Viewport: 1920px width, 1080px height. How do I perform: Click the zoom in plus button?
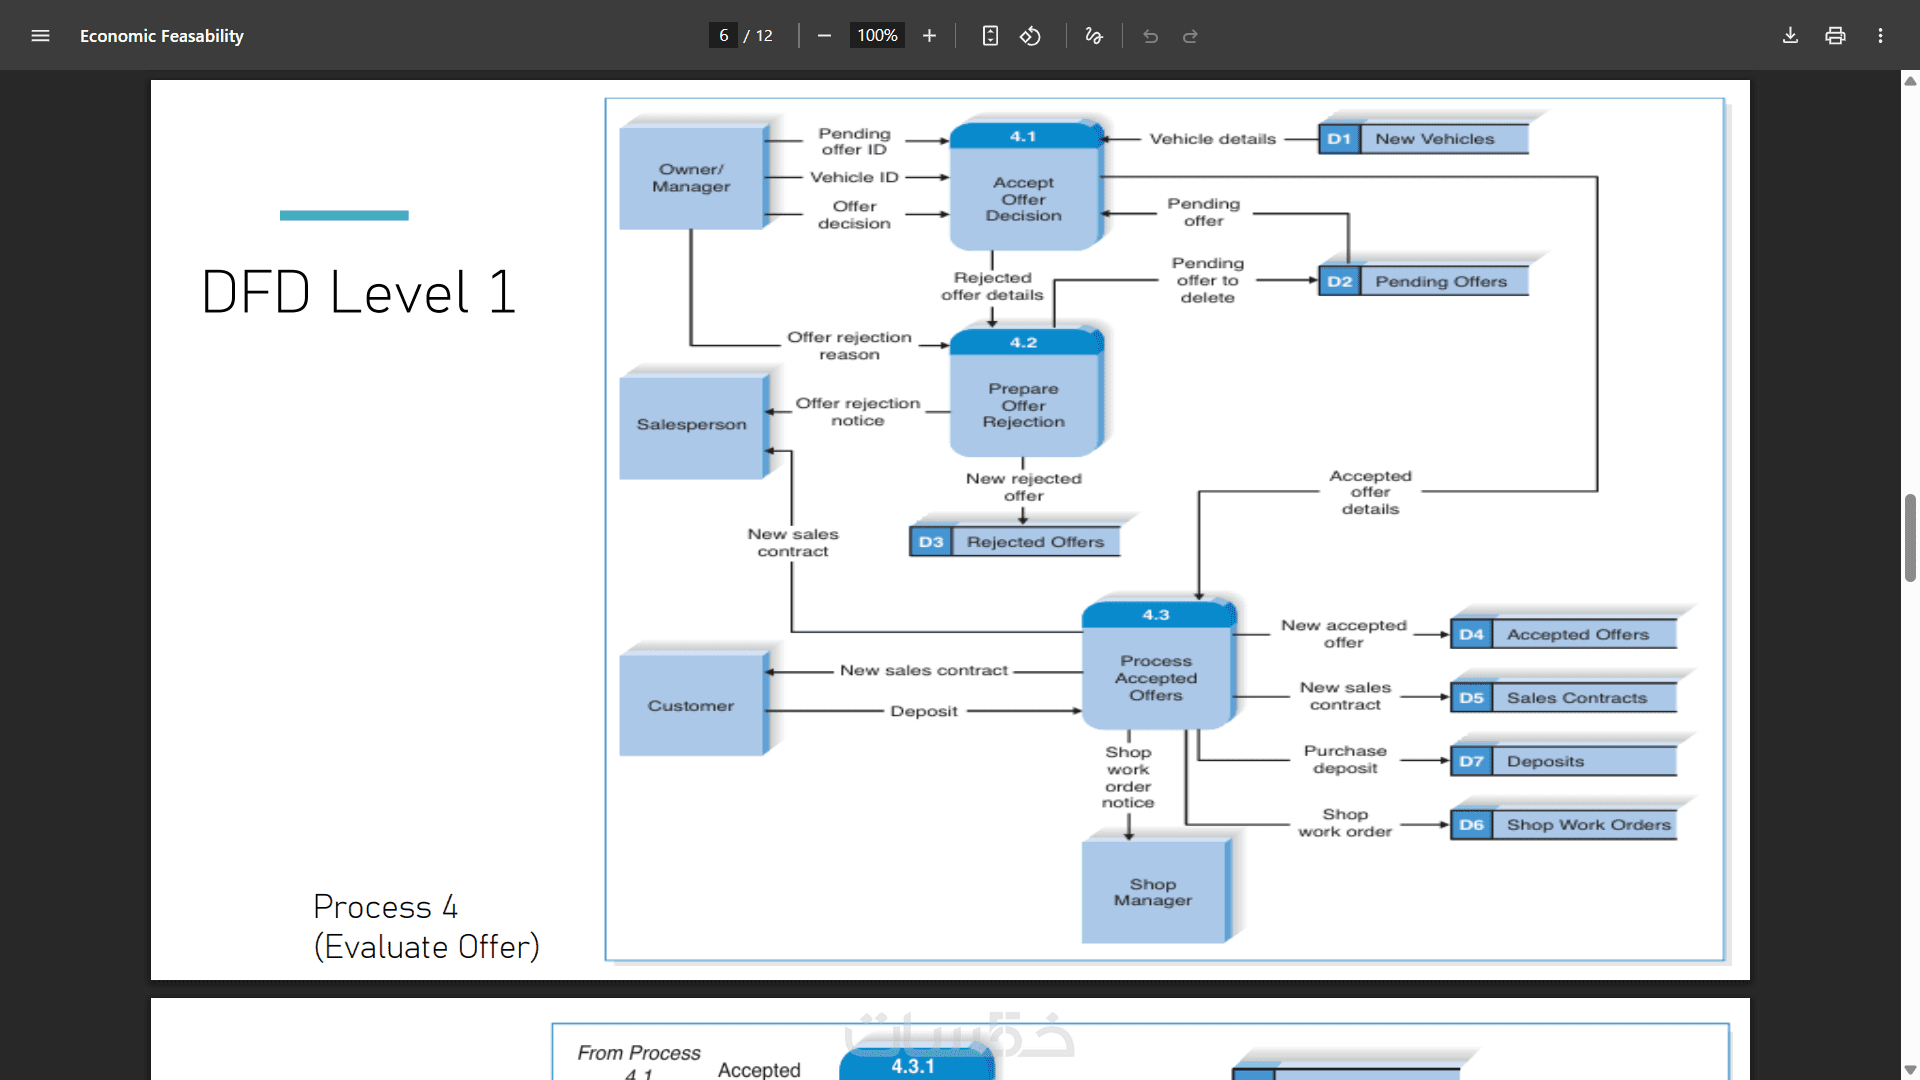click(x=929, y=36)
